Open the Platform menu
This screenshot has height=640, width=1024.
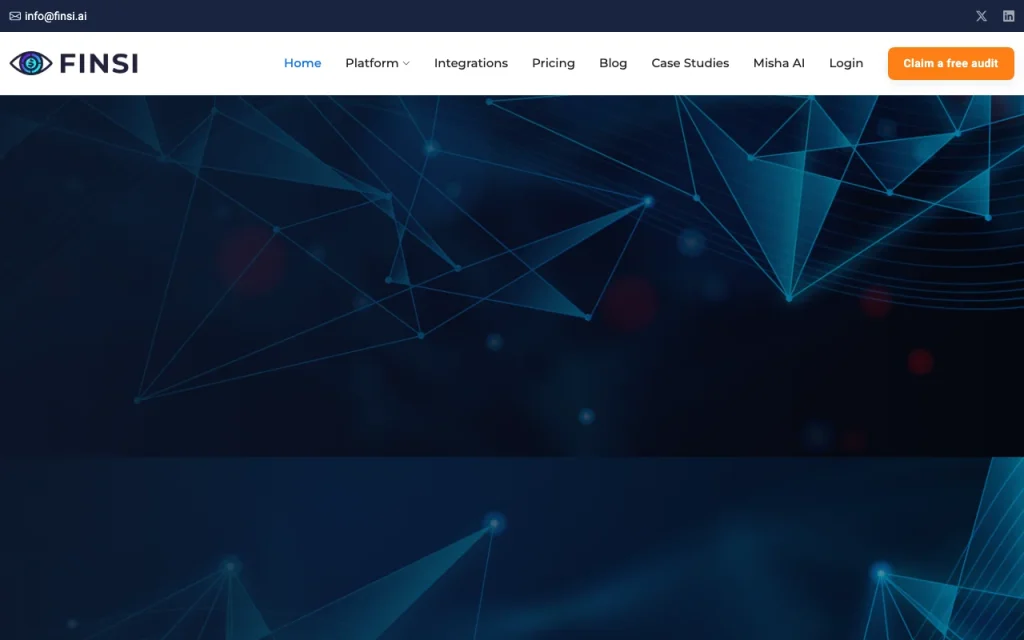pos(372,63)
